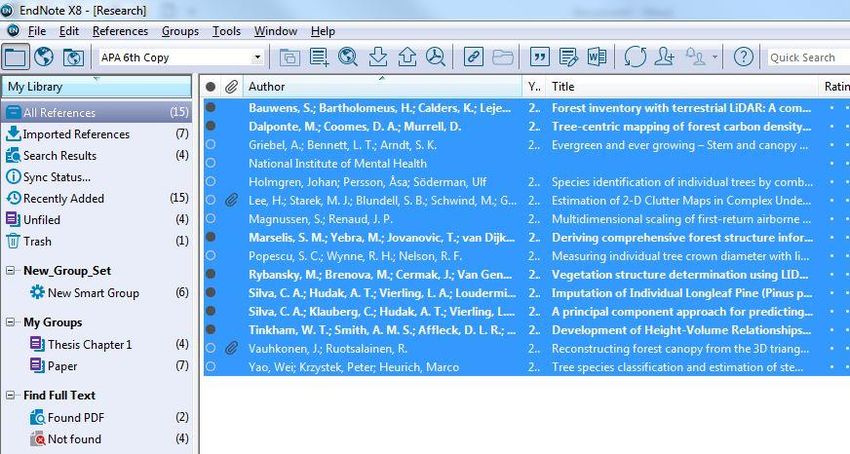850x454 pixels.
Task: Click the Activity Feed bell-person icon
Action: click(x=696, y=56)
